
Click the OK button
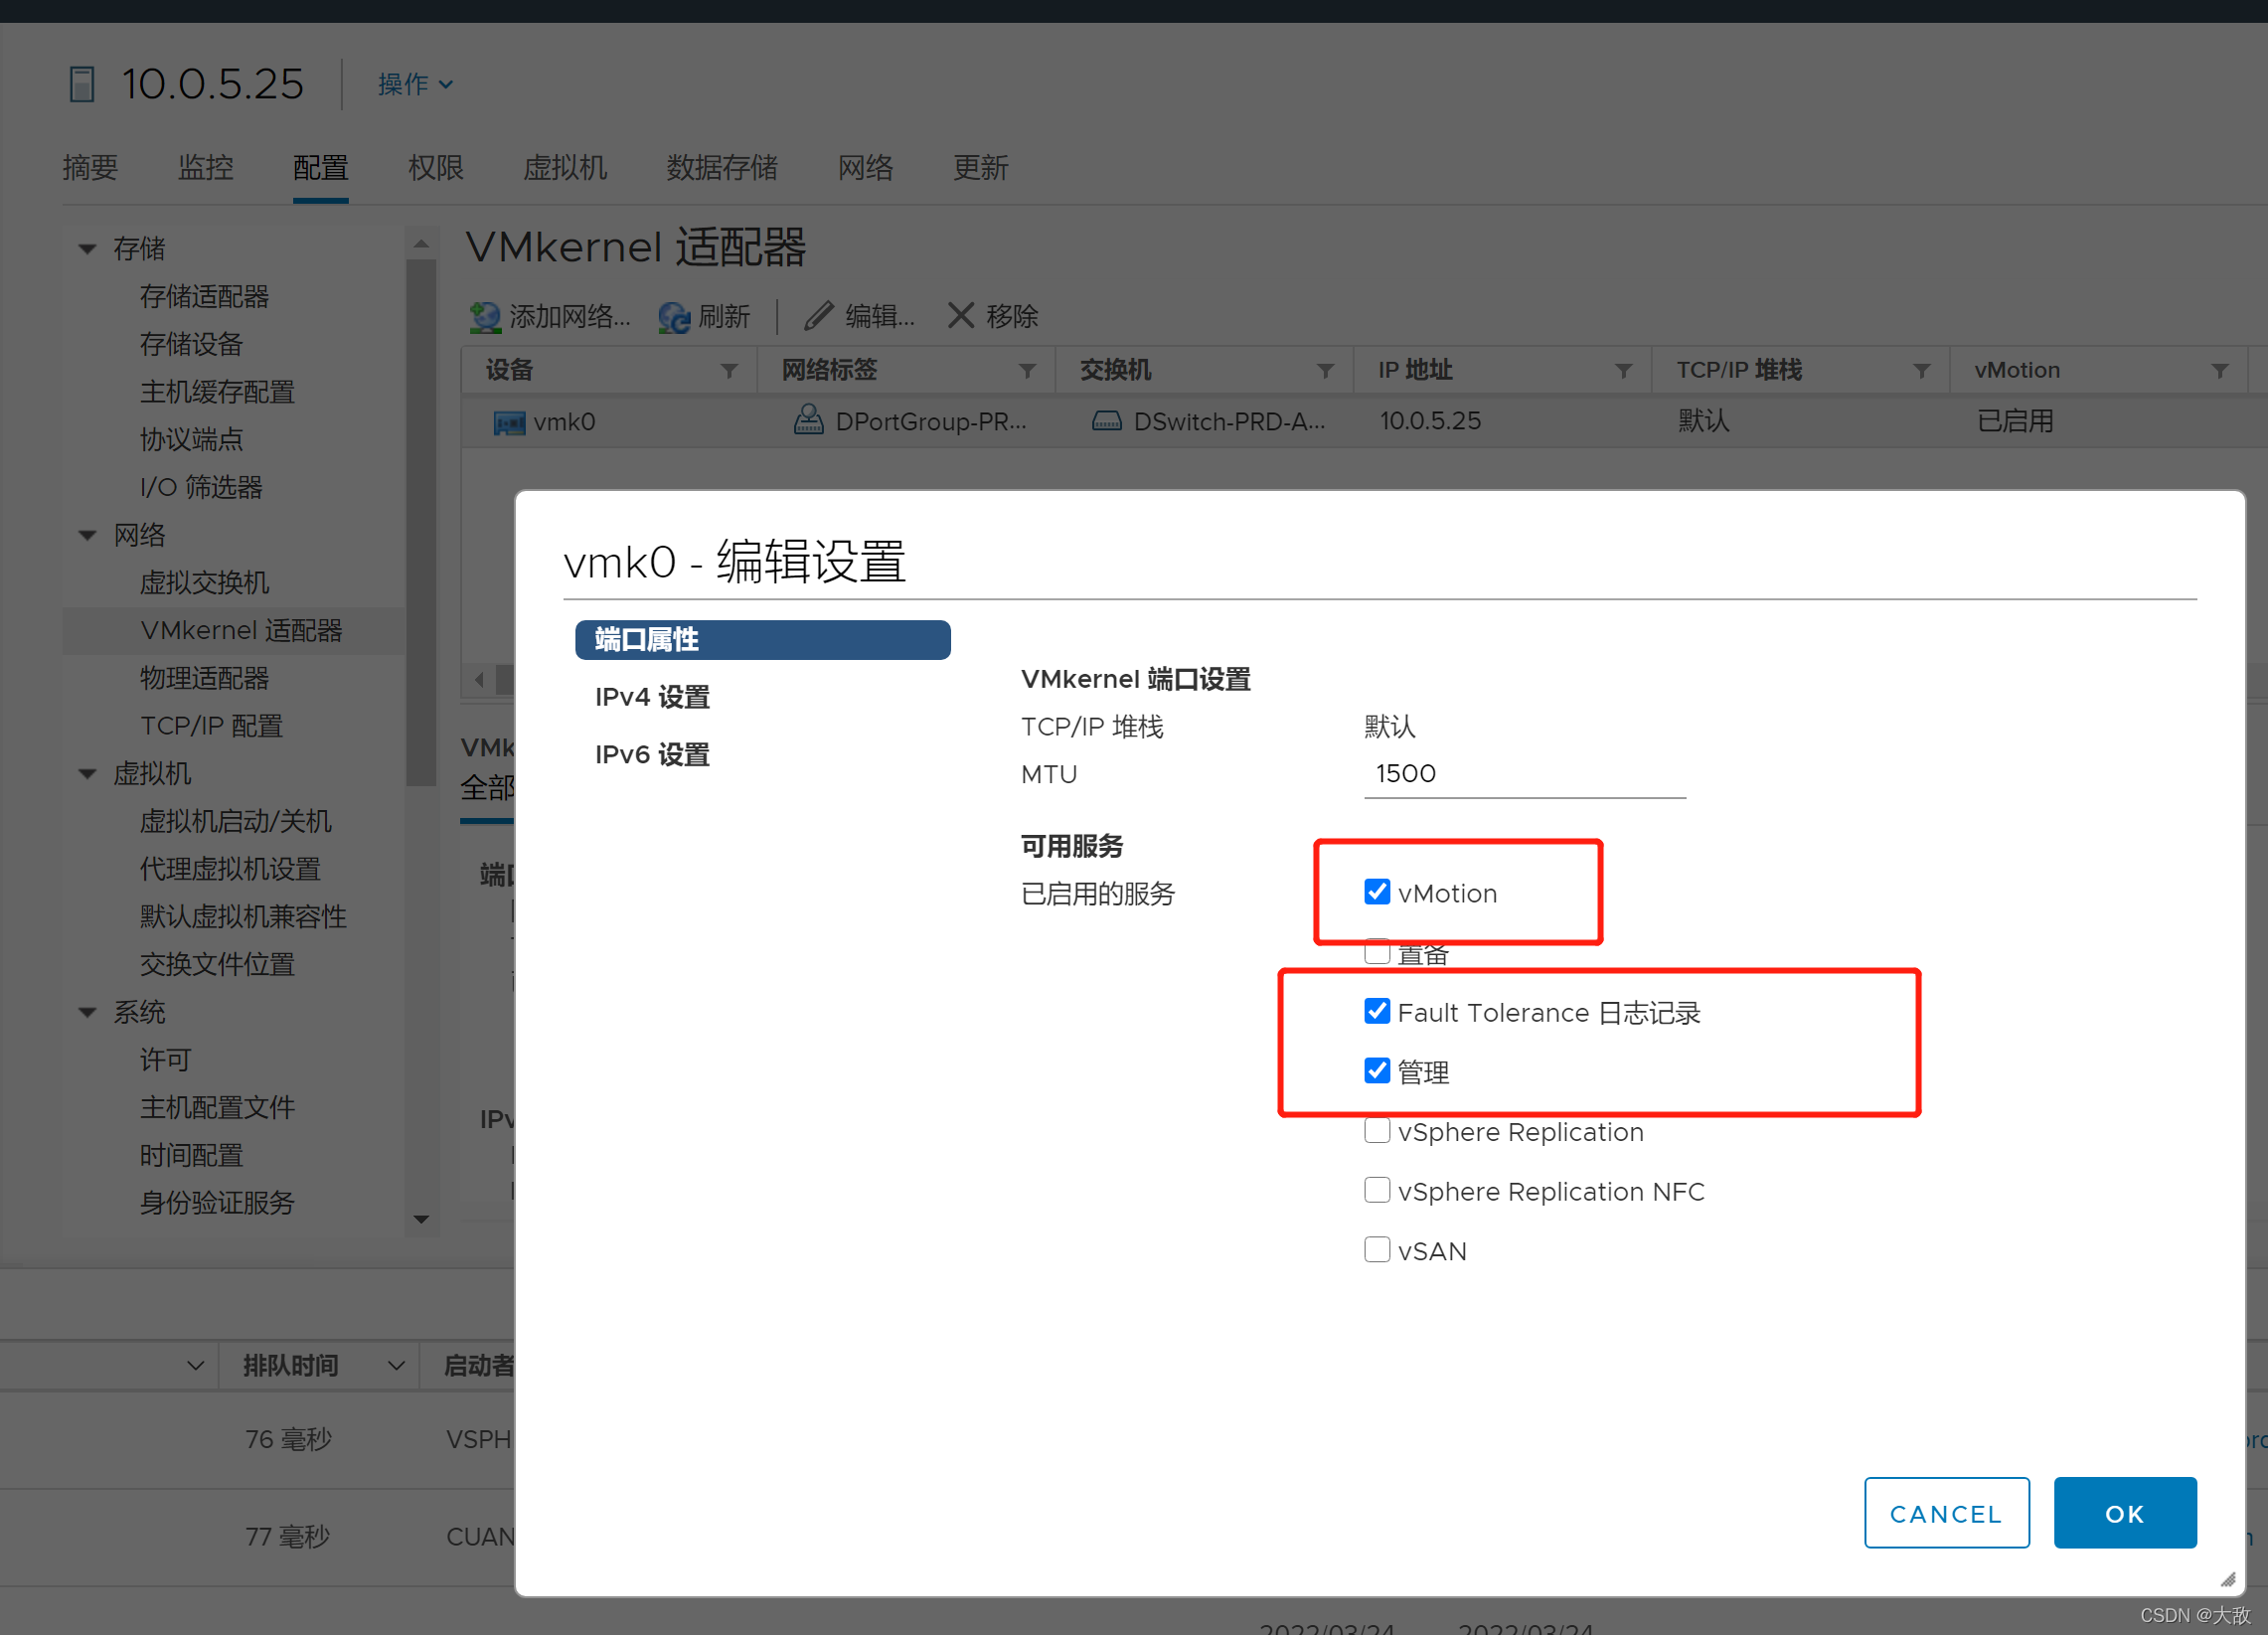2124,1513
